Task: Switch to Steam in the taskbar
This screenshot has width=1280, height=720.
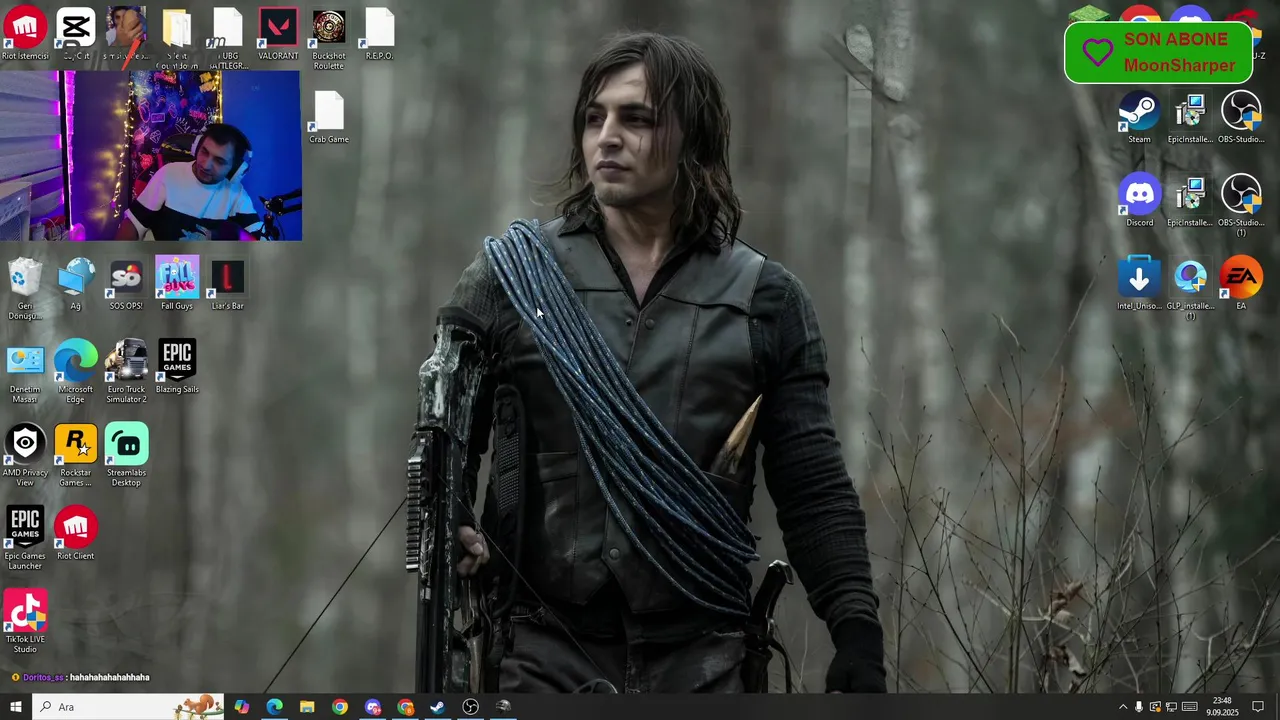Action: [x=438, y=707]
